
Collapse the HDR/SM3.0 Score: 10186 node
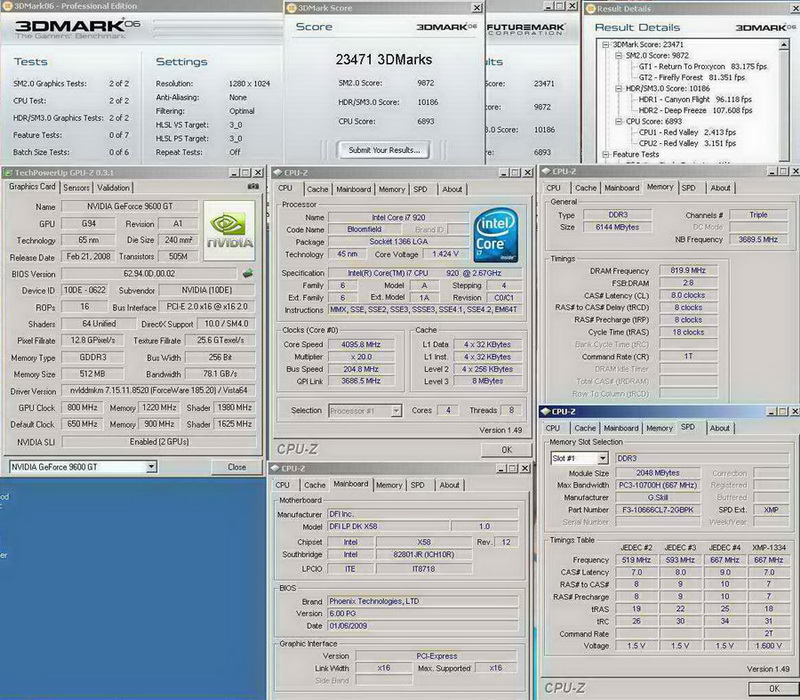click(618, 89)
